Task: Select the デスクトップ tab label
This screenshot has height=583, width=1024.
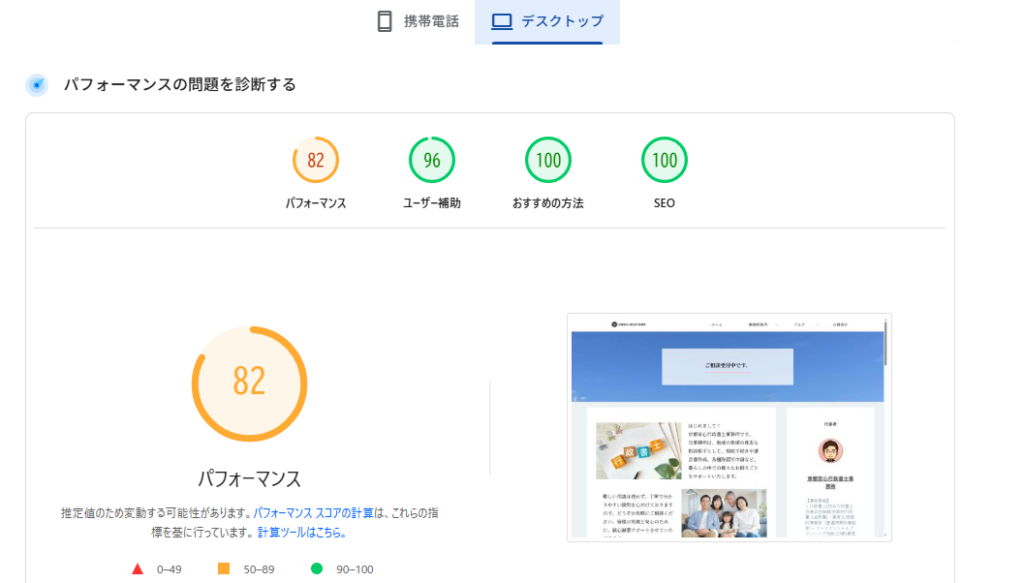Action: tap(562, 21)
